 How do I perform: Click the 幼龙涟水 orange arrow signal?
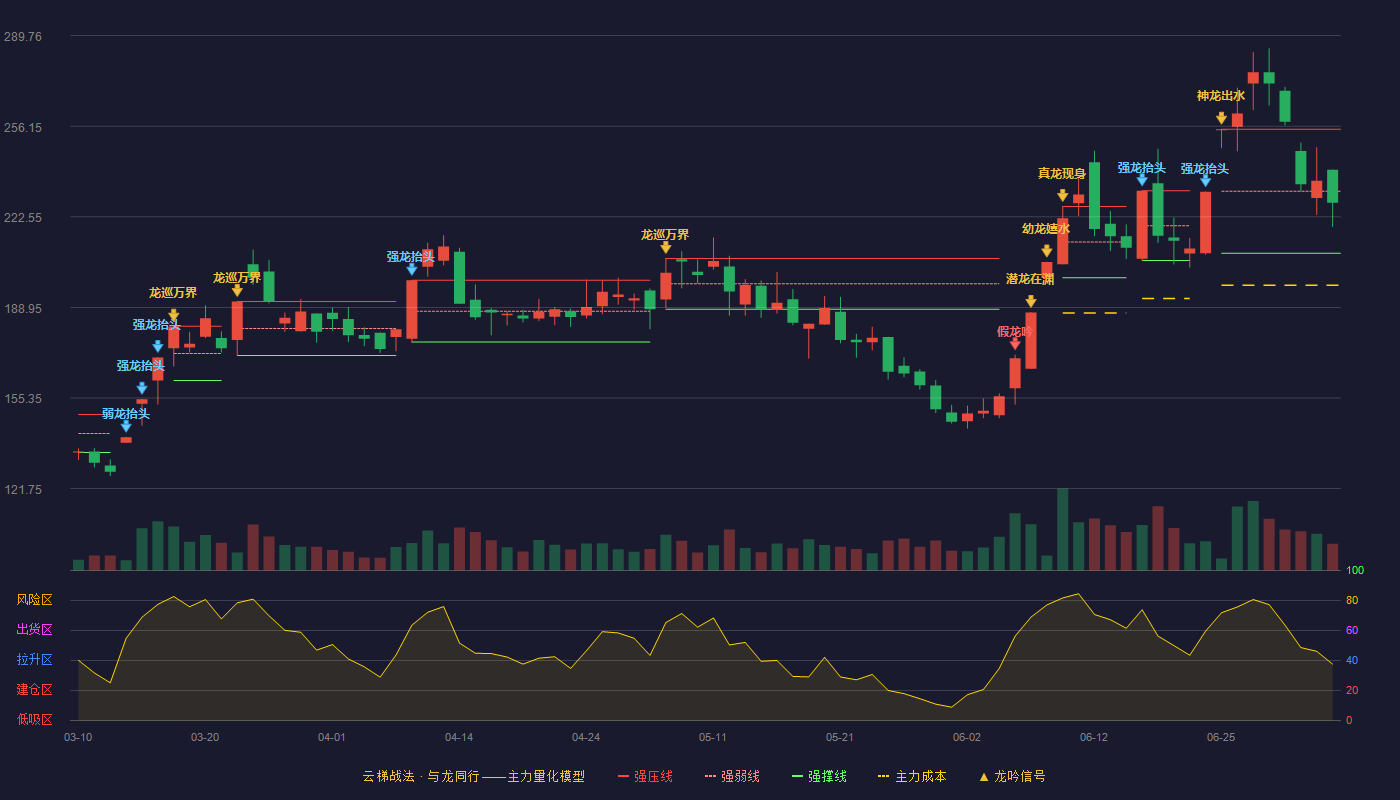tap(1047, 251)
